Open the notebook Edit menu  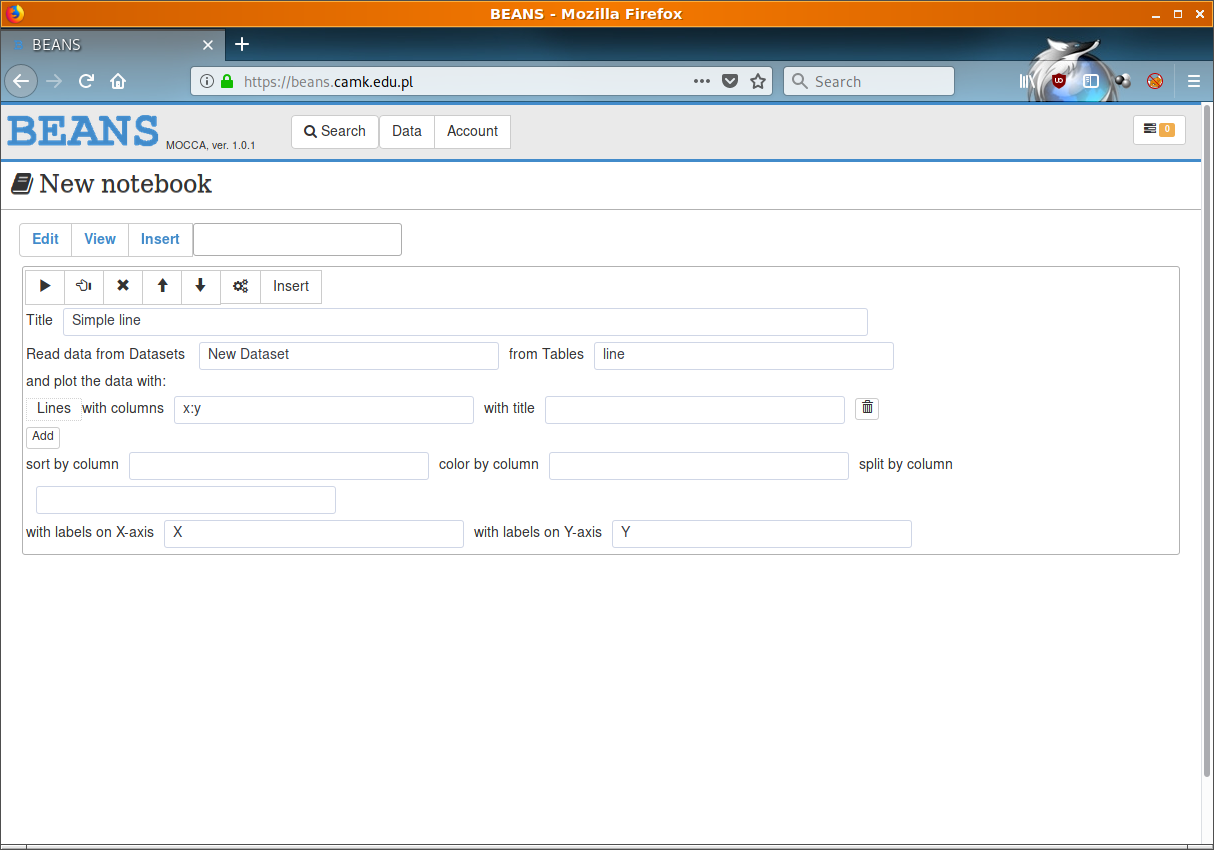tap(45, 239)
